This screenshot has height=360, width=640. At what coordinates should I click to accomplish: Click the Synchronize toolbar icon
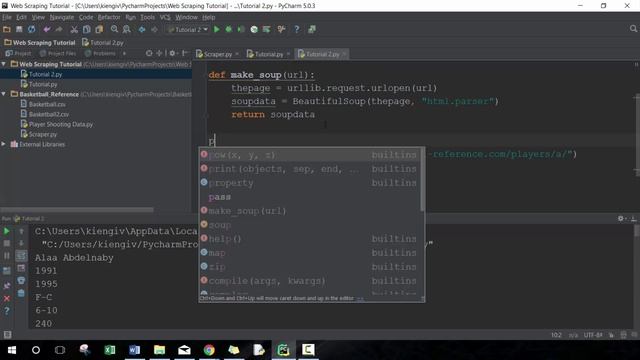pos(31,29)
